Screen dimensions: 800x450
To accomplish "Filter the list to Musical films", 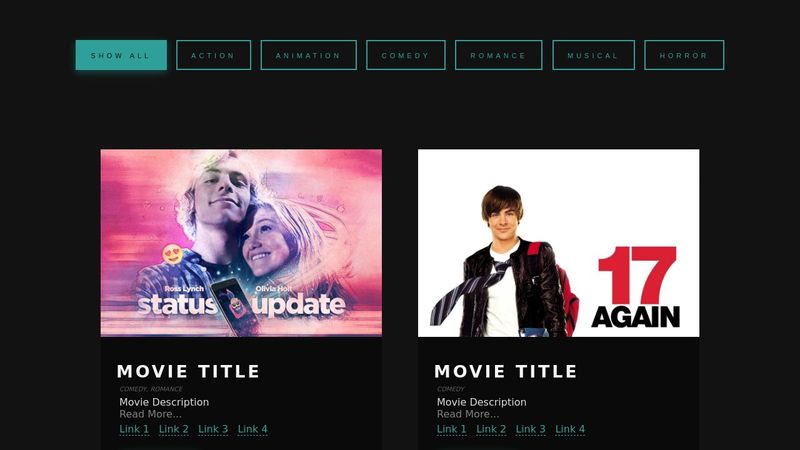I will point(593,55).
